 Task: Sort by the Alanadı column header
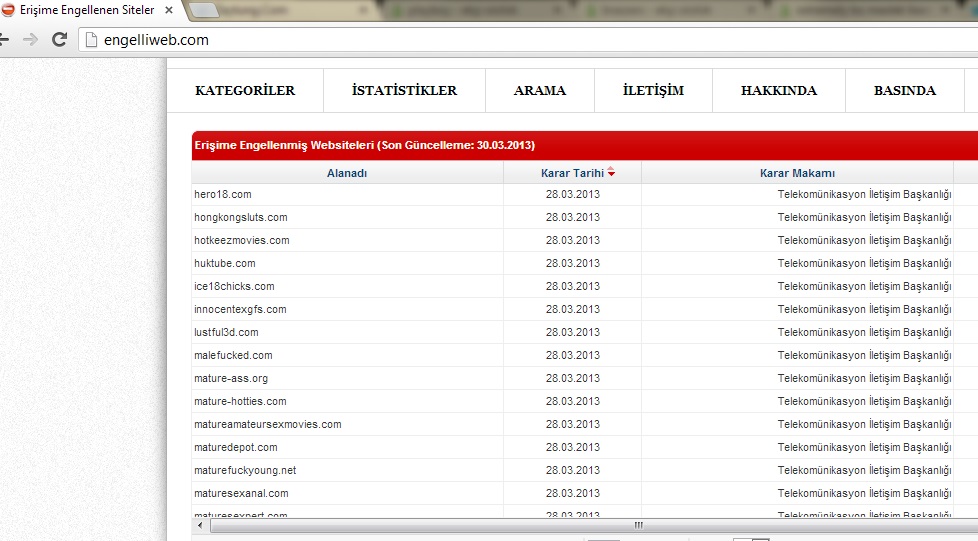coord(347,173)
